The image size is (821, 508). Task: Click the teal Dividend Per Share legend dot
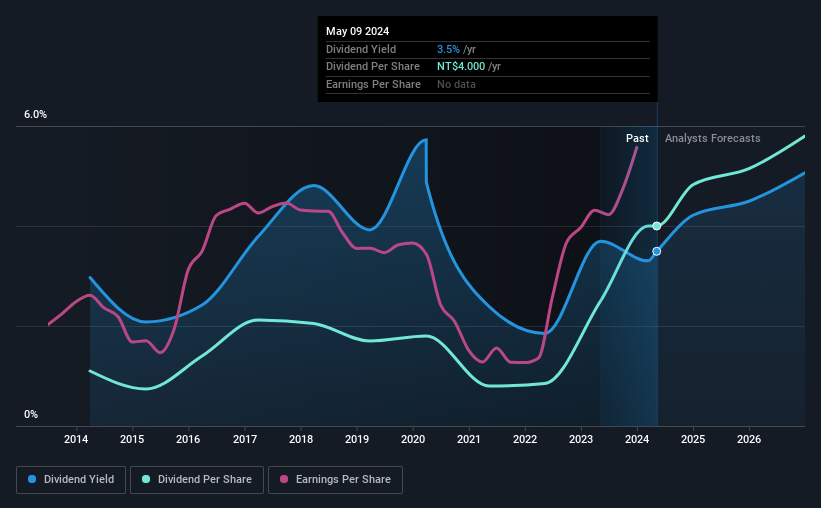tap(146, 479)
